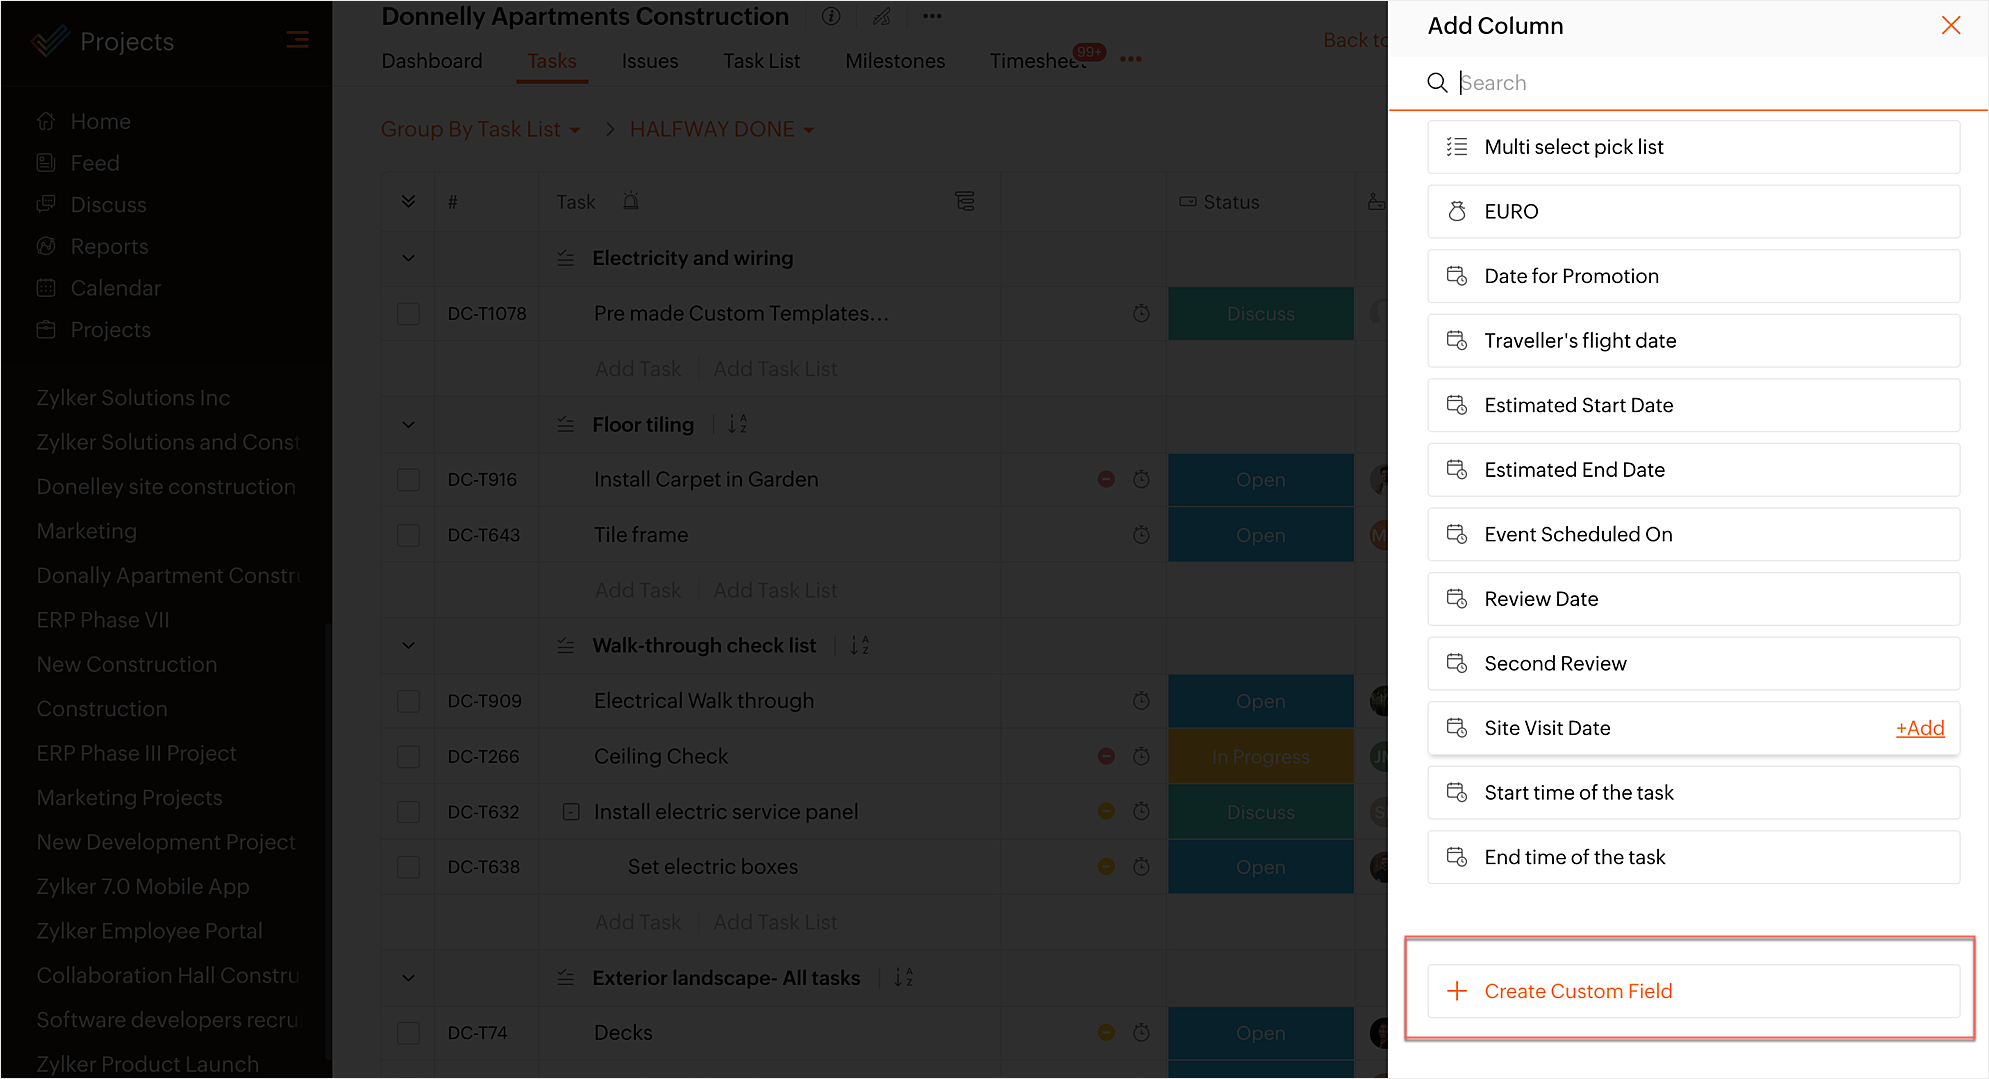Viewport: 1989px width, 1079px height.
Task: Add the EURO column
Action: tap(1693, 211)
